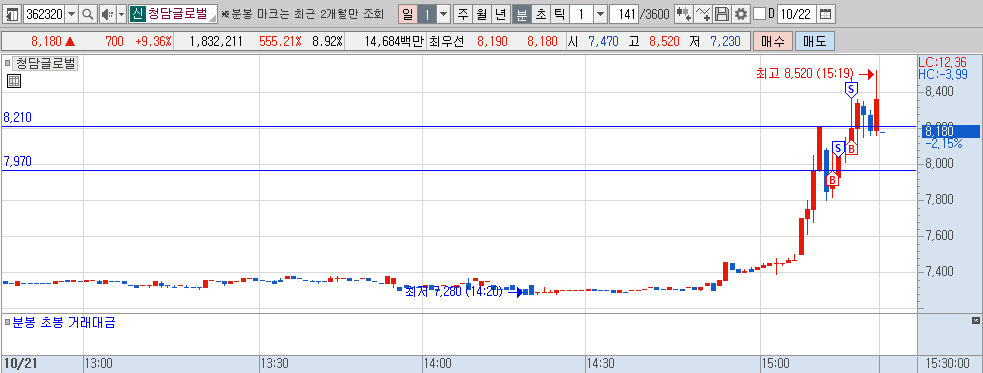
Task: Click the date field showing 10/22
Action: tap(796, 14)
